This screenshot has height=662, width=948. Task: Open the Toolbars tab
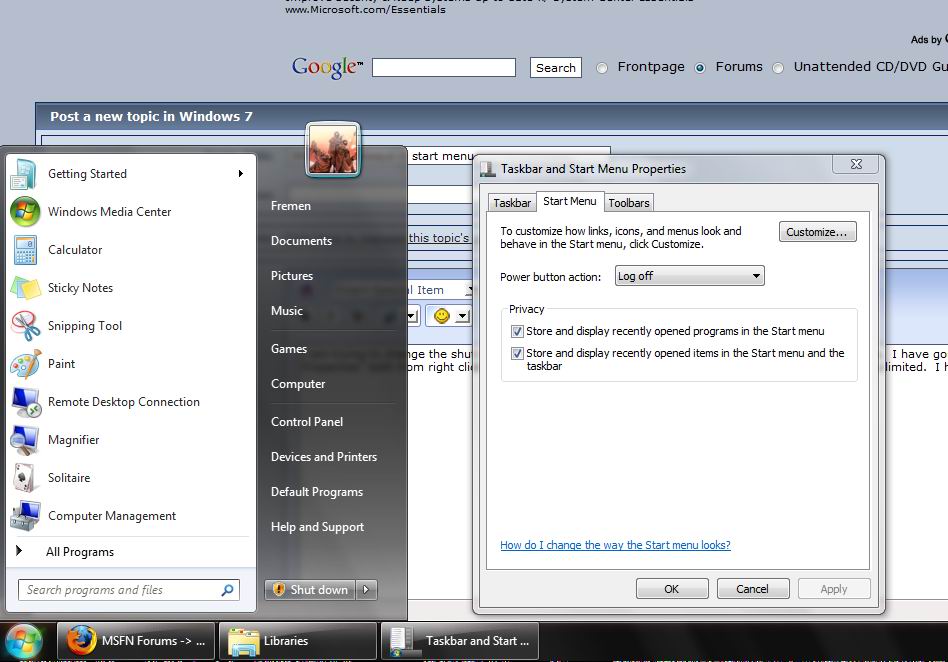click(628, 202)
